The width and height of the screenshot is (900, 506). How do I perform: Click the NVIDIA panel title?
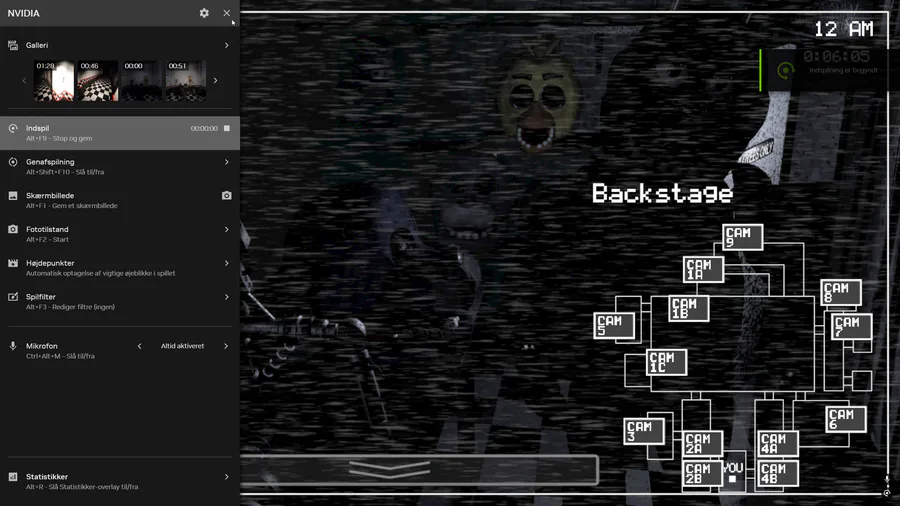pyautogui.click(x=24, y=13)
